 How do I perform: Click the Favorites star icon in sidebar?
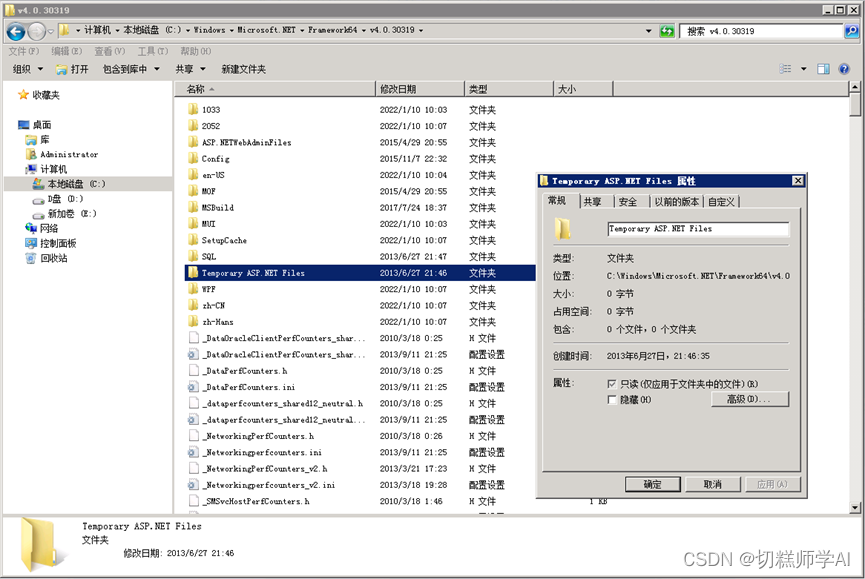tap(23, 95)
